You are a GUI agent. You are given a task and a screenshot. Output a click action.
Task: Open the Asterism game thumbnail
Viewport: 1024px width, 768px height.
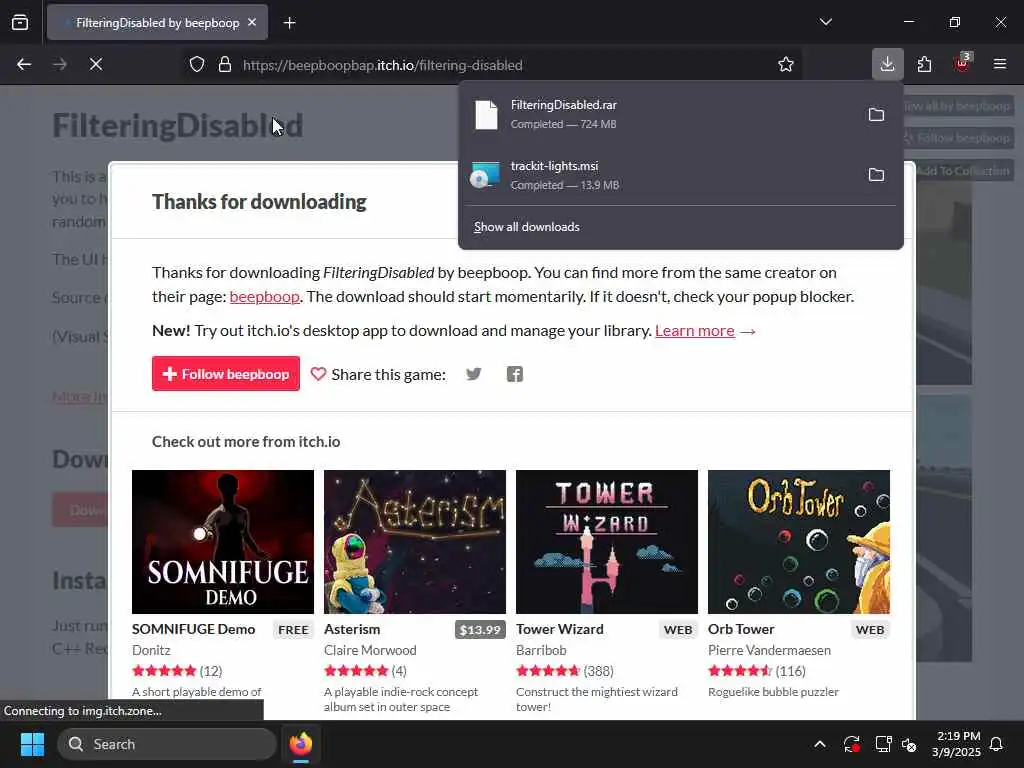point(415,541)
